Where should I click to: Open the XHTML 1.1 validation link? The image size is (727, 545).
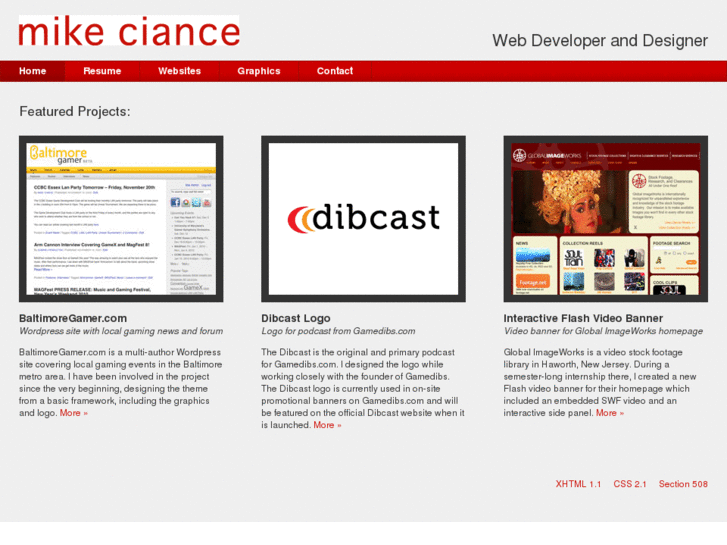coord(578,484)
